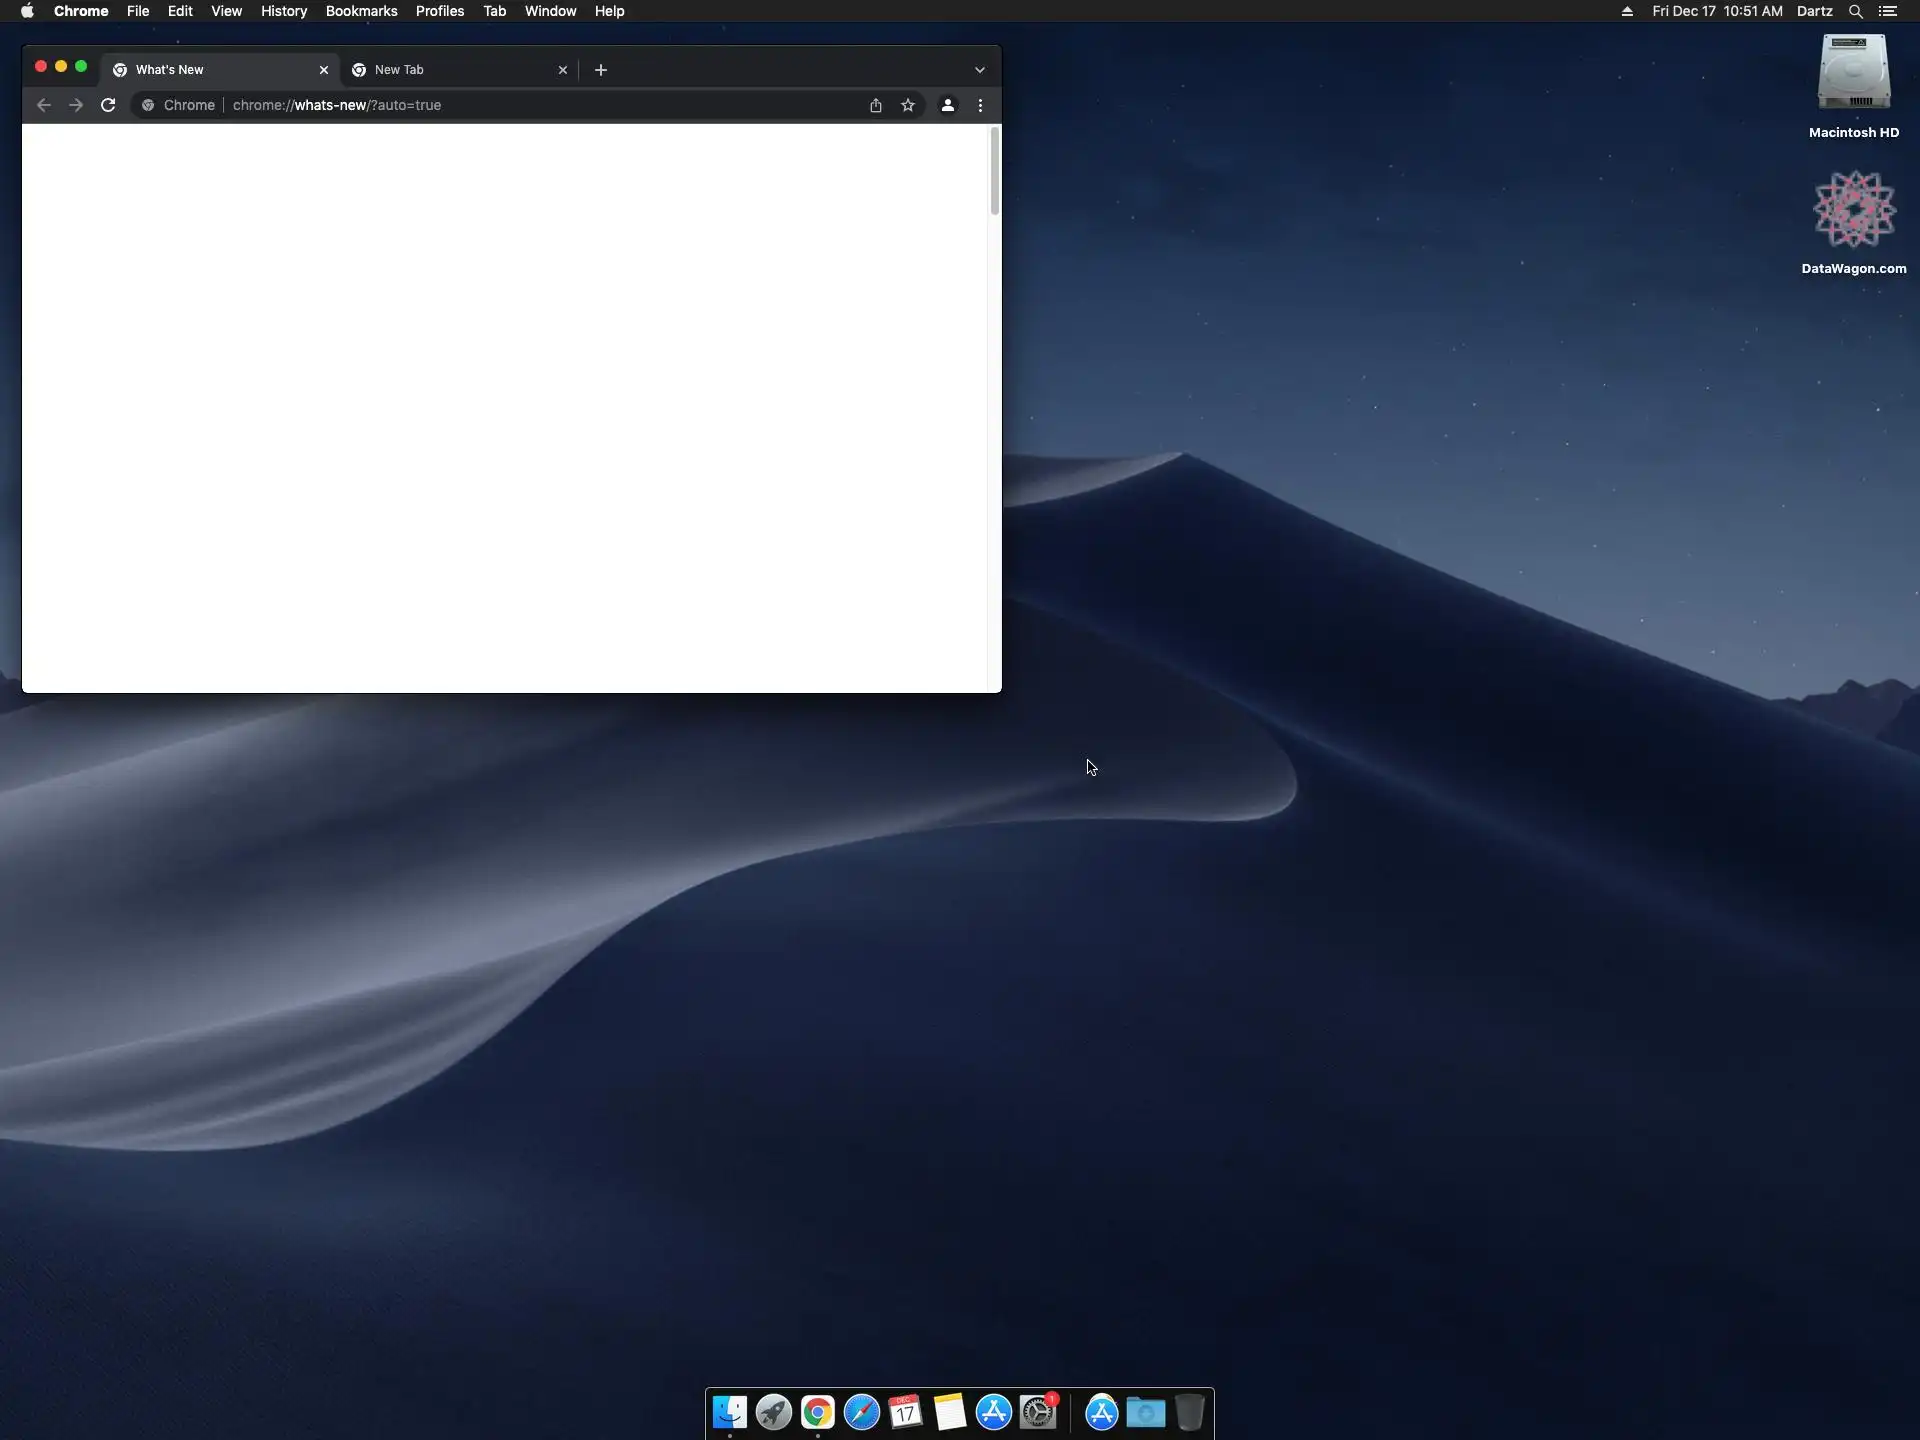Screen dimensions: 1920x1440
Task: Open Notification Center list icon
Action: (x=1888, y=11)
